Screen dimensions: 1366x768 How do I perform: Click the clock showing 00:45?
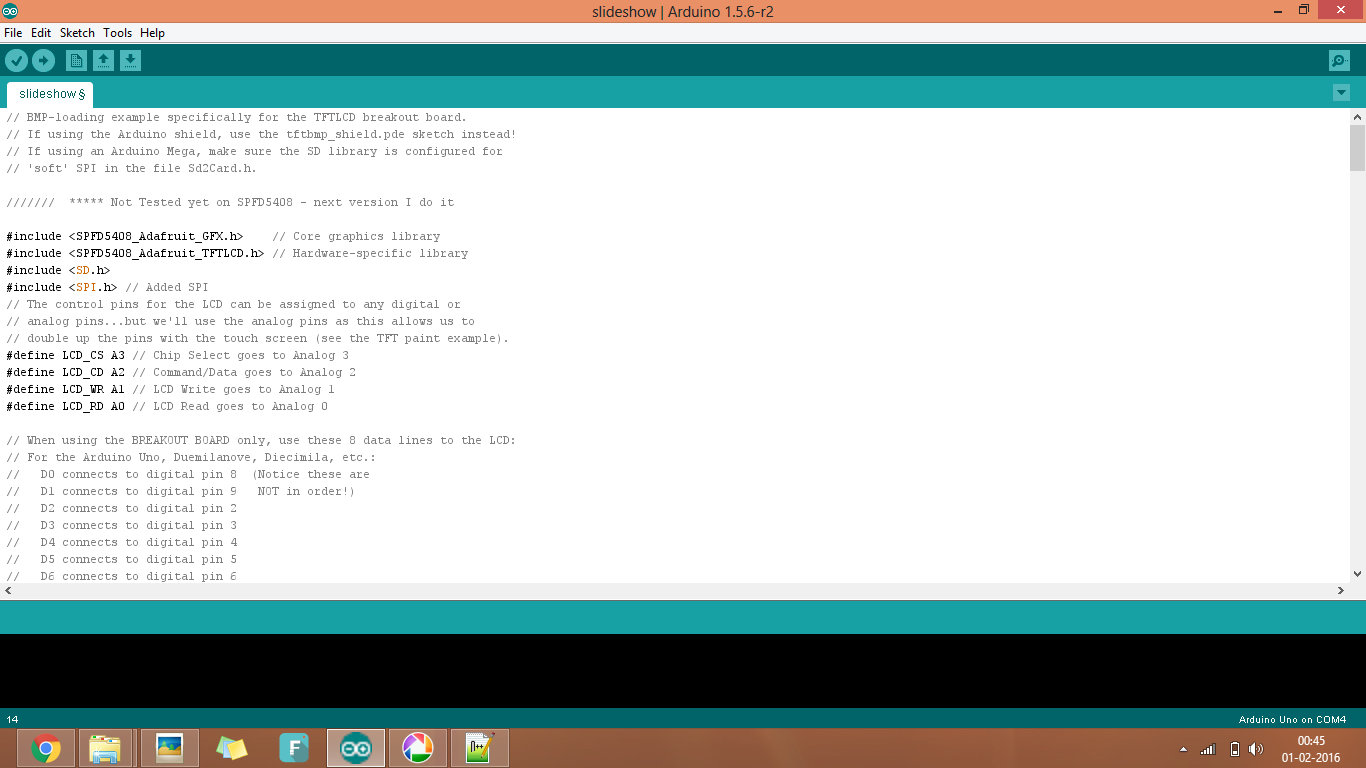pyautogui.click(x=1311, y=741)
